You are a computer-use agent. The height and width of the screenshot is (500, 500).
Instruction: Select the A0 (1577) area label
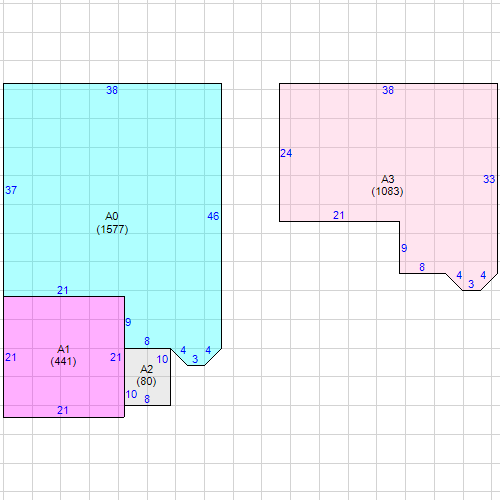pos(112,223)
